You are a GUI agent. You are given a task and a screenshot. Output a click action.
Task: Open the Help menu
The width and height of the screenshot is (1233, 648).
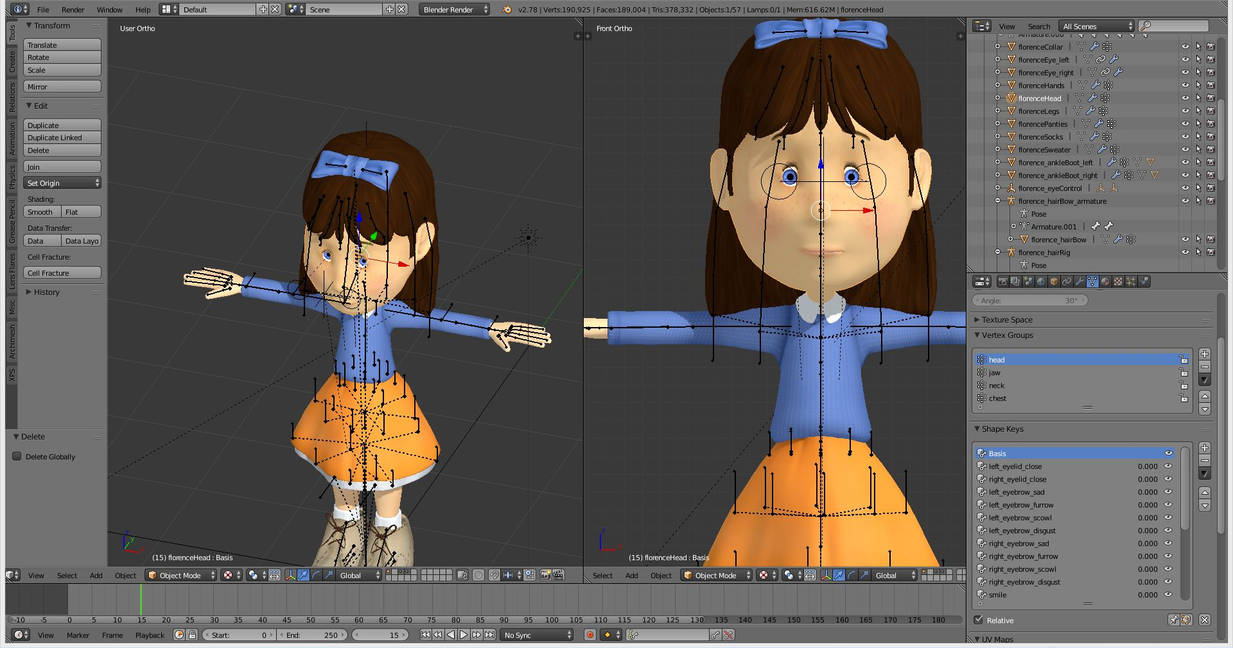143,9
